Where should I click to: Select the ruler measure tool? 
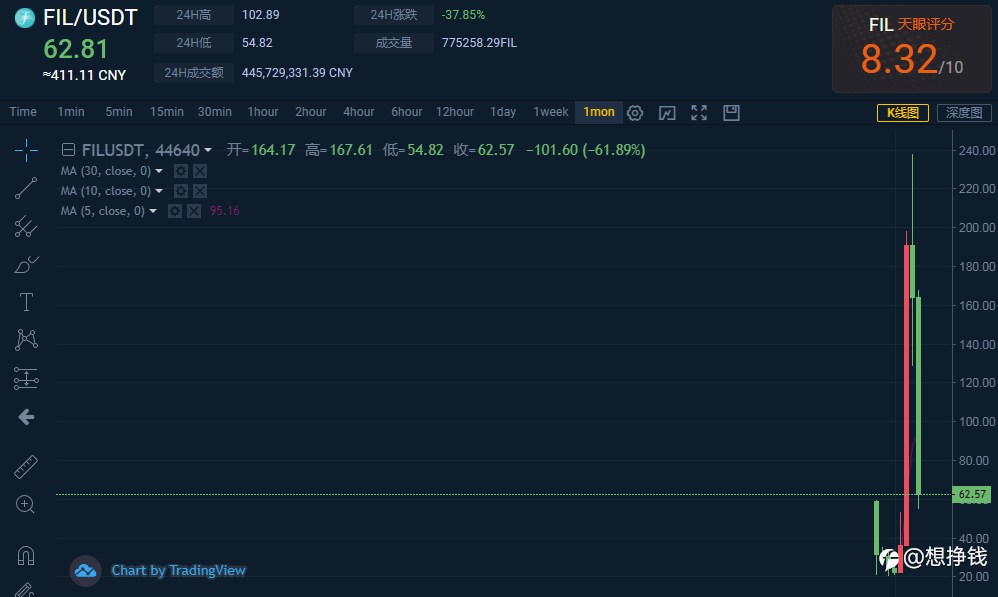click(26, 467)
